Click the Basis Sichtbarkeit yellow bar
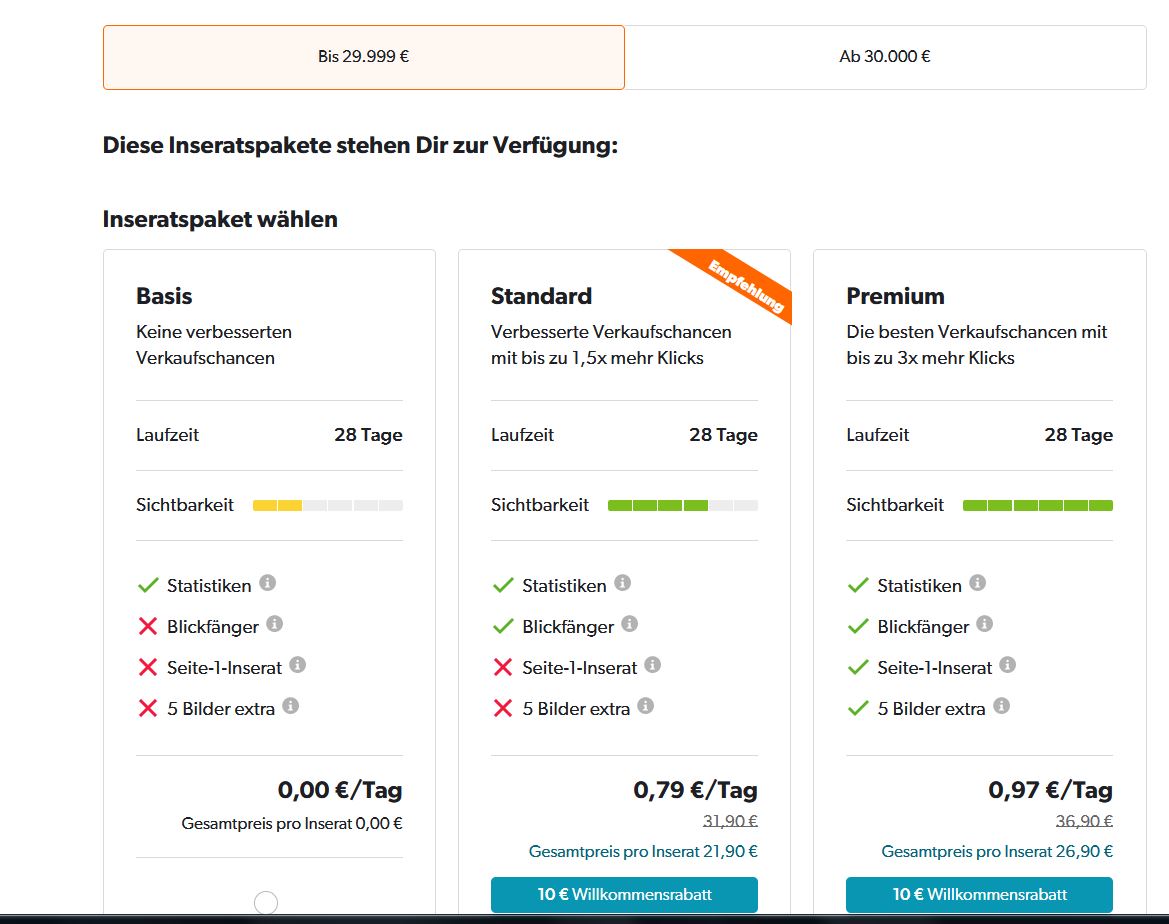The height and width of the screenshot is (924, 1169). pyautogui.click(x=278, y=506)
